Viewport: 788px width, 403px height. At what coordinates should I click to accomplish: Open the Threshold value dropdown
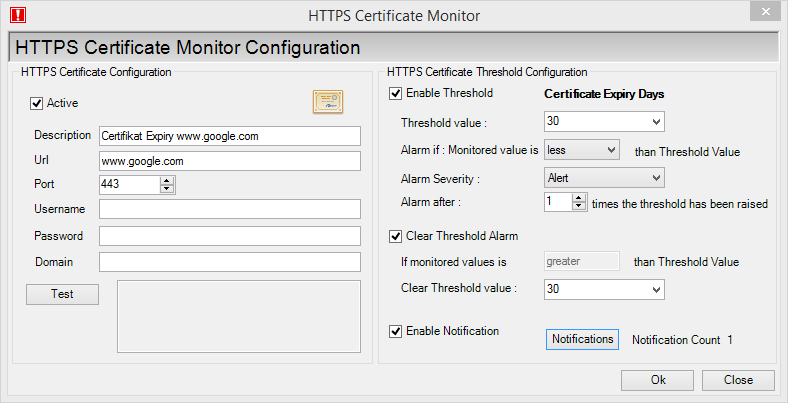[x=604, y=122]
